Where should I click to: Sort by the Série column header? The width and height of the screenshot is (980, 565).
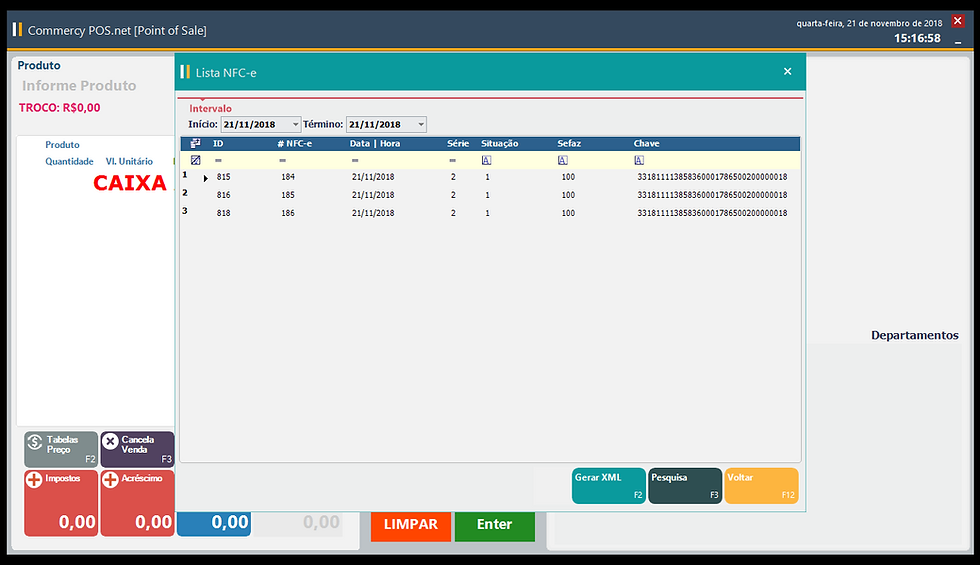pos(458,143)
